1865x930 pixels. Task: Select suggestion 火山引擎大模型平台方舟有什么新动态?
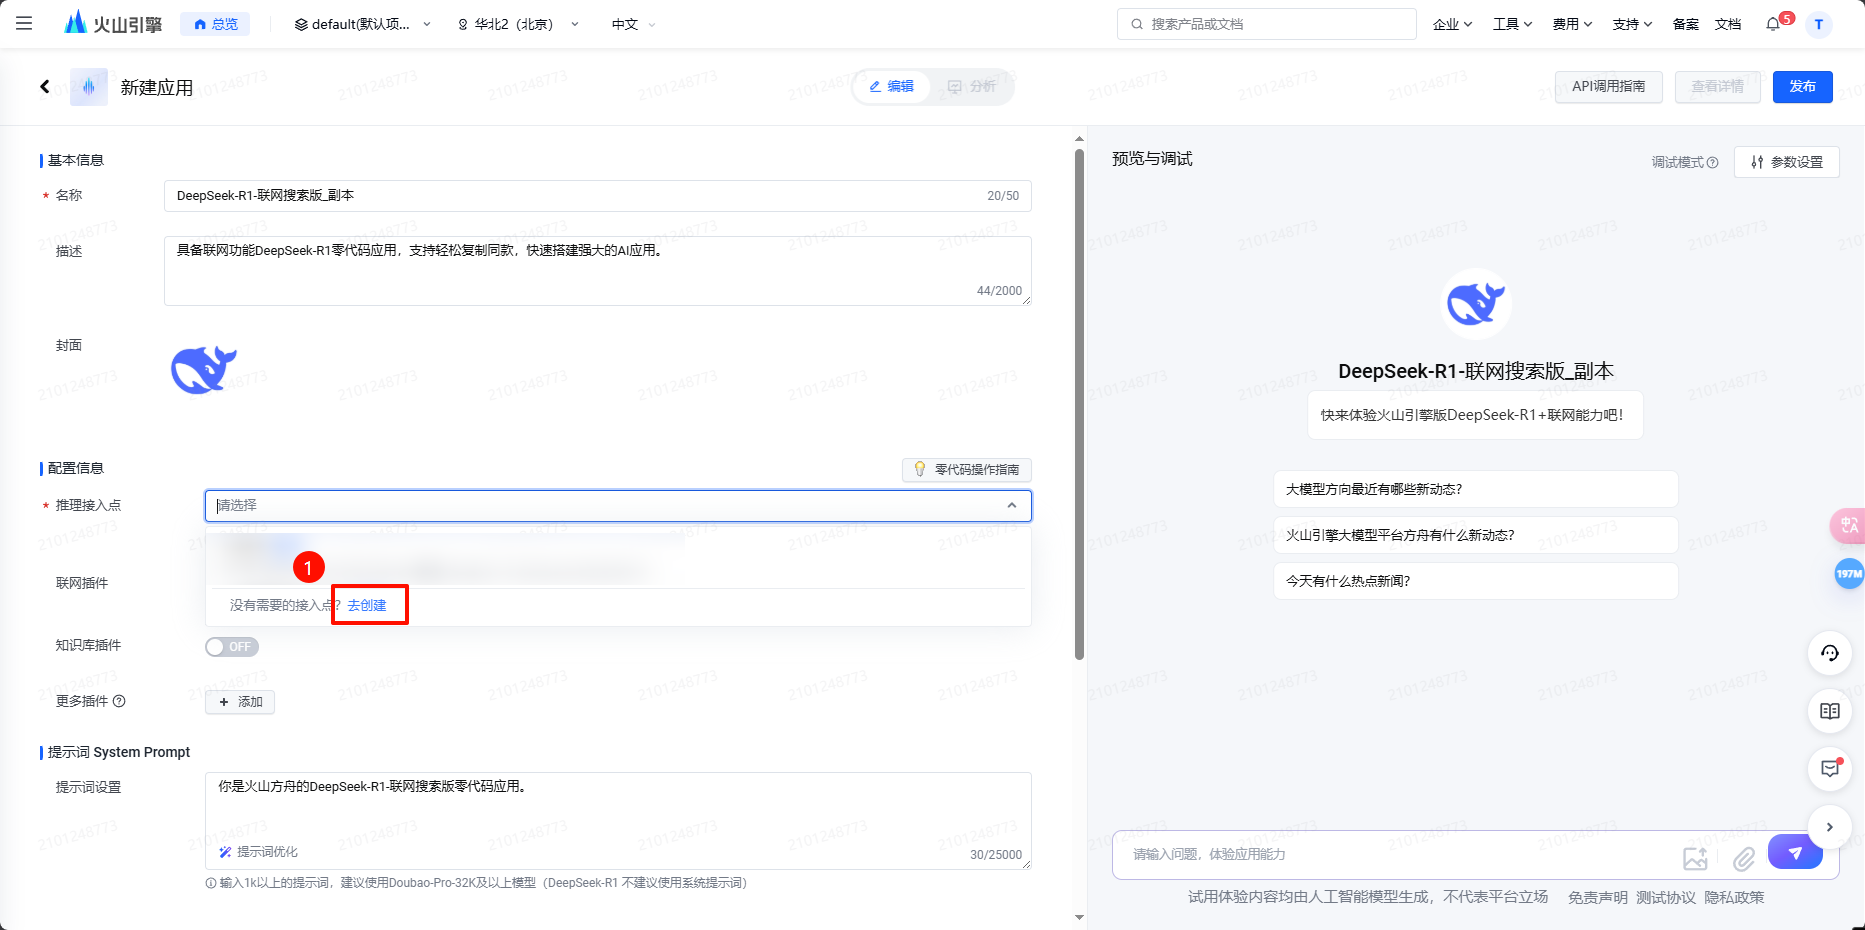(x=1475, y=535)
